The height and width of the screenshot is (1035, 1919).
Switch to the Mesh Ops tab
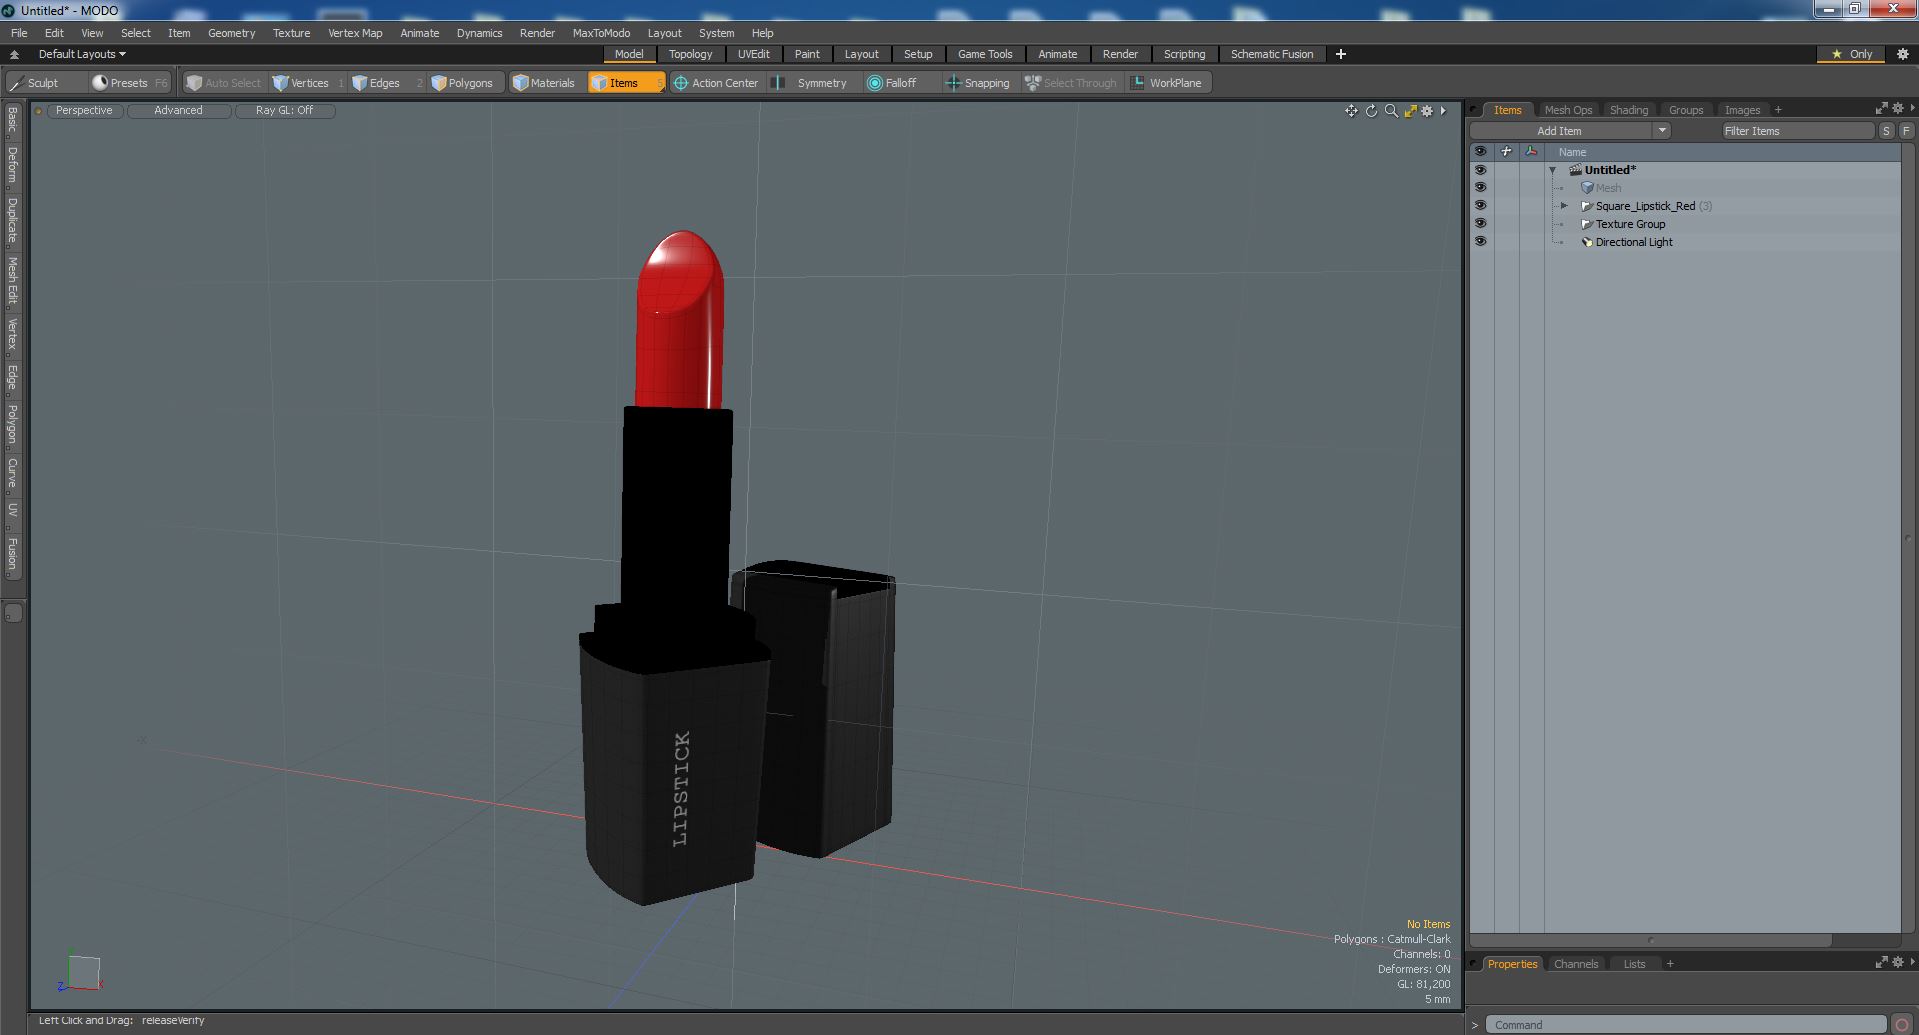point(1567,110)
